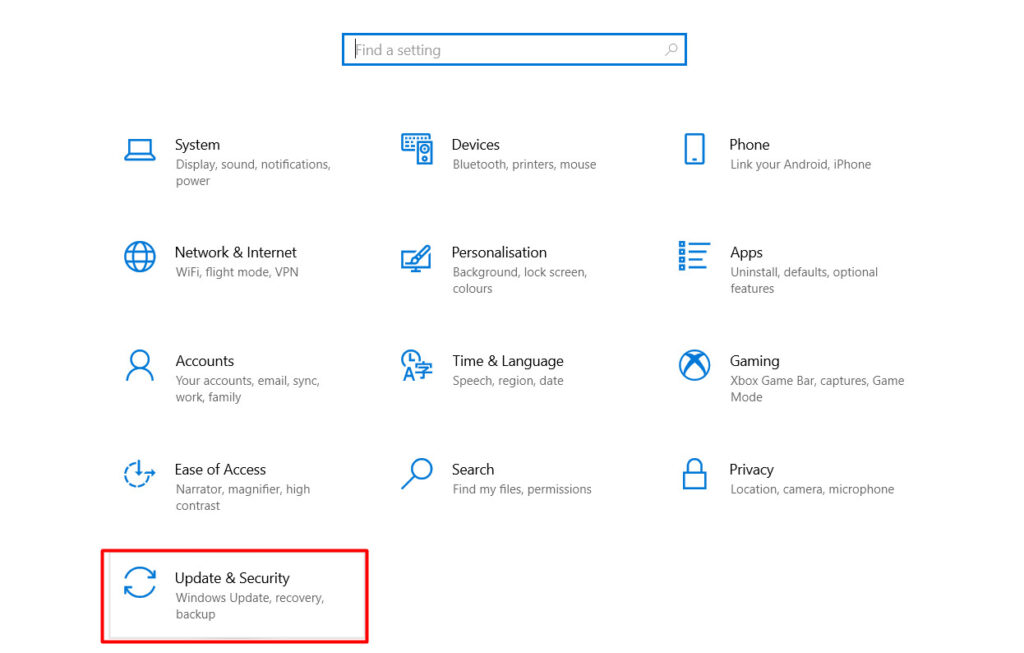Open the Update & Security arrows icon
Screen dimensions: 1024x653
pyautogui.click(x=140, y=582)
